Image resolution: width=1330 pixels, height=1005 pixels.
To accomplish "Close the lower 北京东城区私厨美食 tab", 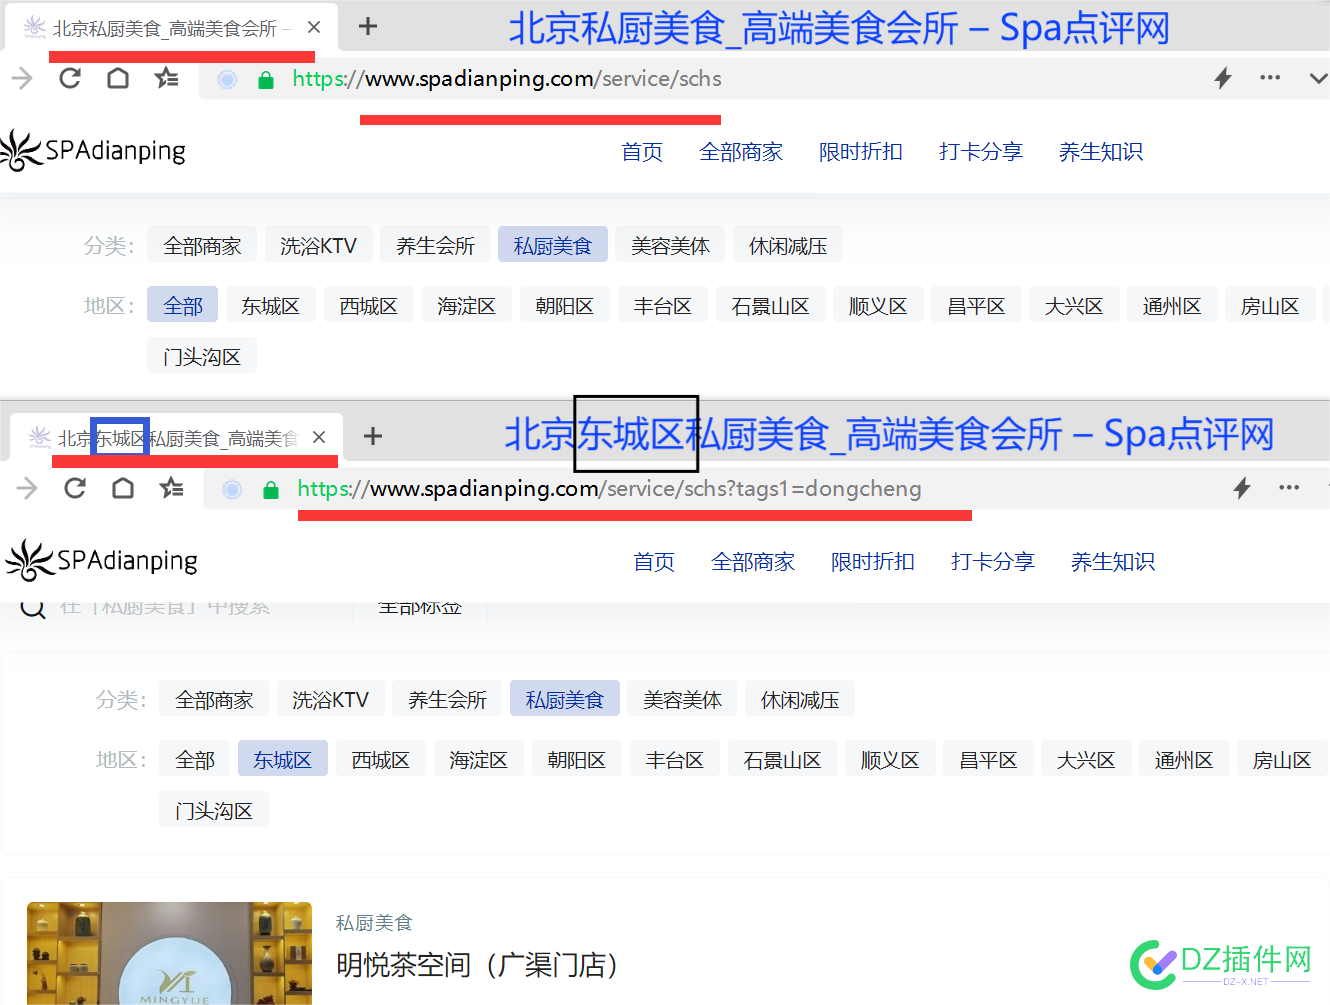I will 319,437.
